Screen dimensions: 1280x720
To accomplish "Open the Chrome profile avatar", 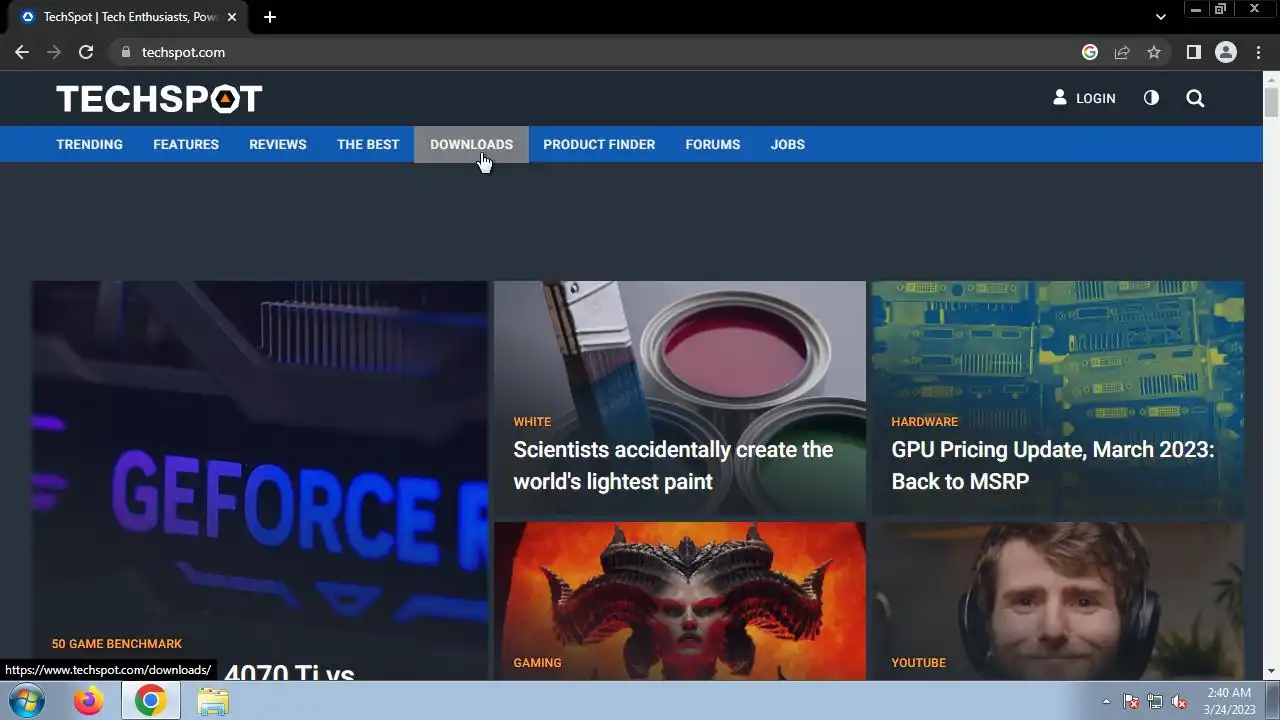I will point(1226,52).
